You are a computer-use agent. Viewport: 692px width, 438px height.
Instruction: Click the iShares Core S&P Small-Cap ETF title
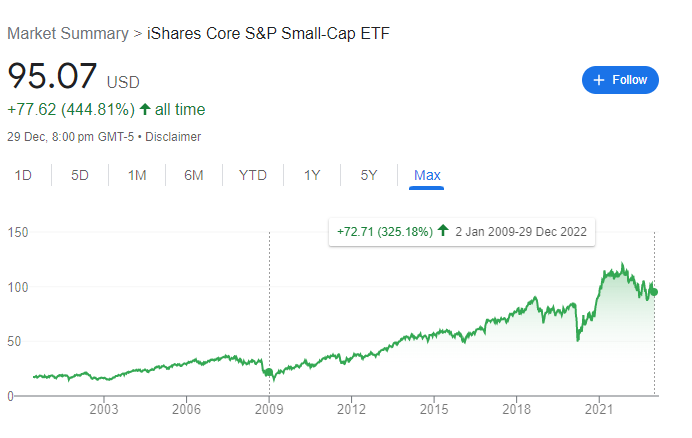[268, 33]
